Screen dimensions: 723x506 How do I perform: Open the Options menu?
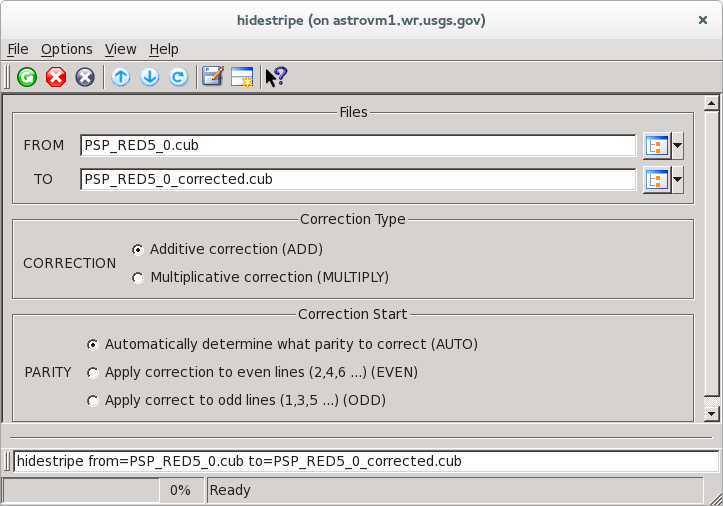66,49
